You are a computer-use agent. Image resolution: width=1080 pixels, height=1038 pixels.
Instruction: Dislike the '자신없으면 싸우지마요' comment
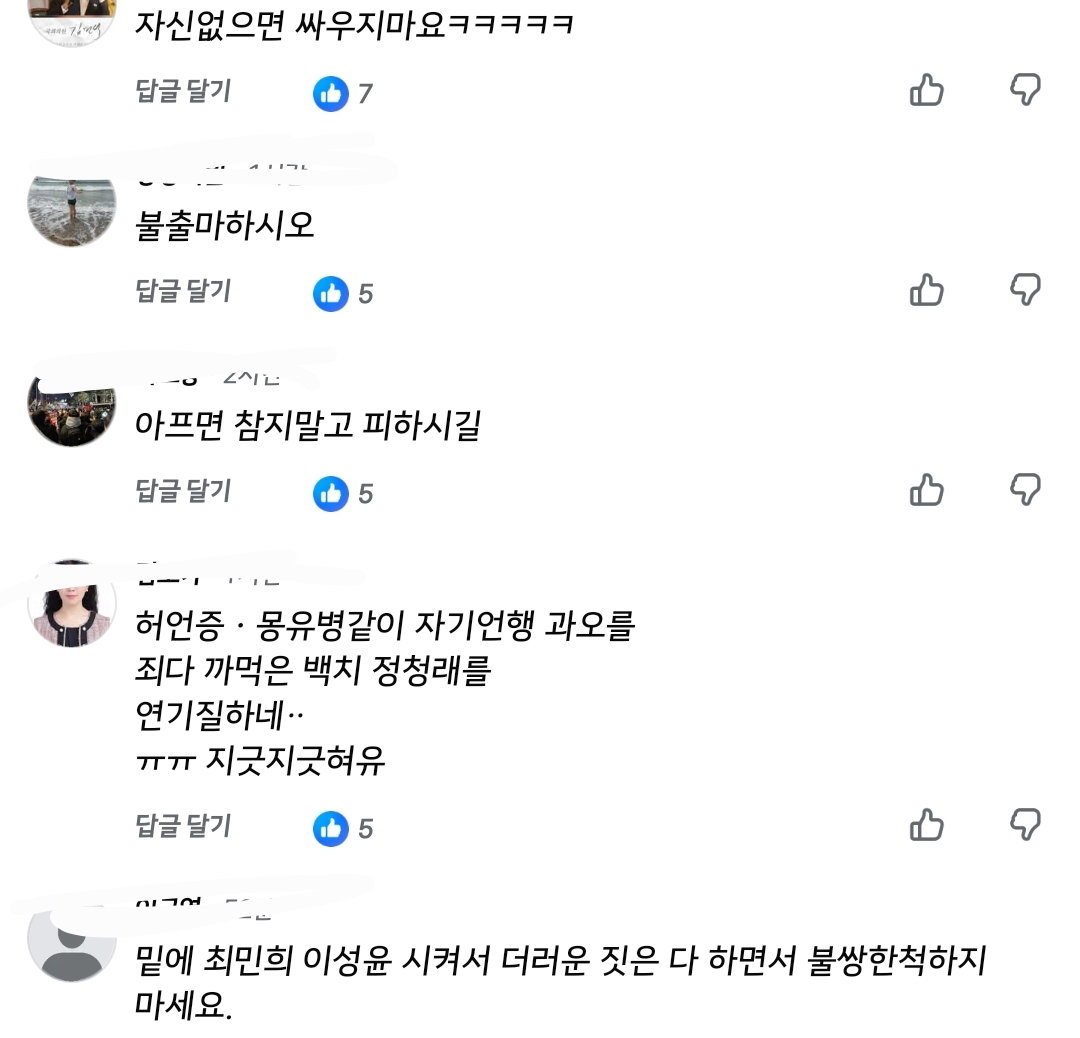tap(1025, 90)
